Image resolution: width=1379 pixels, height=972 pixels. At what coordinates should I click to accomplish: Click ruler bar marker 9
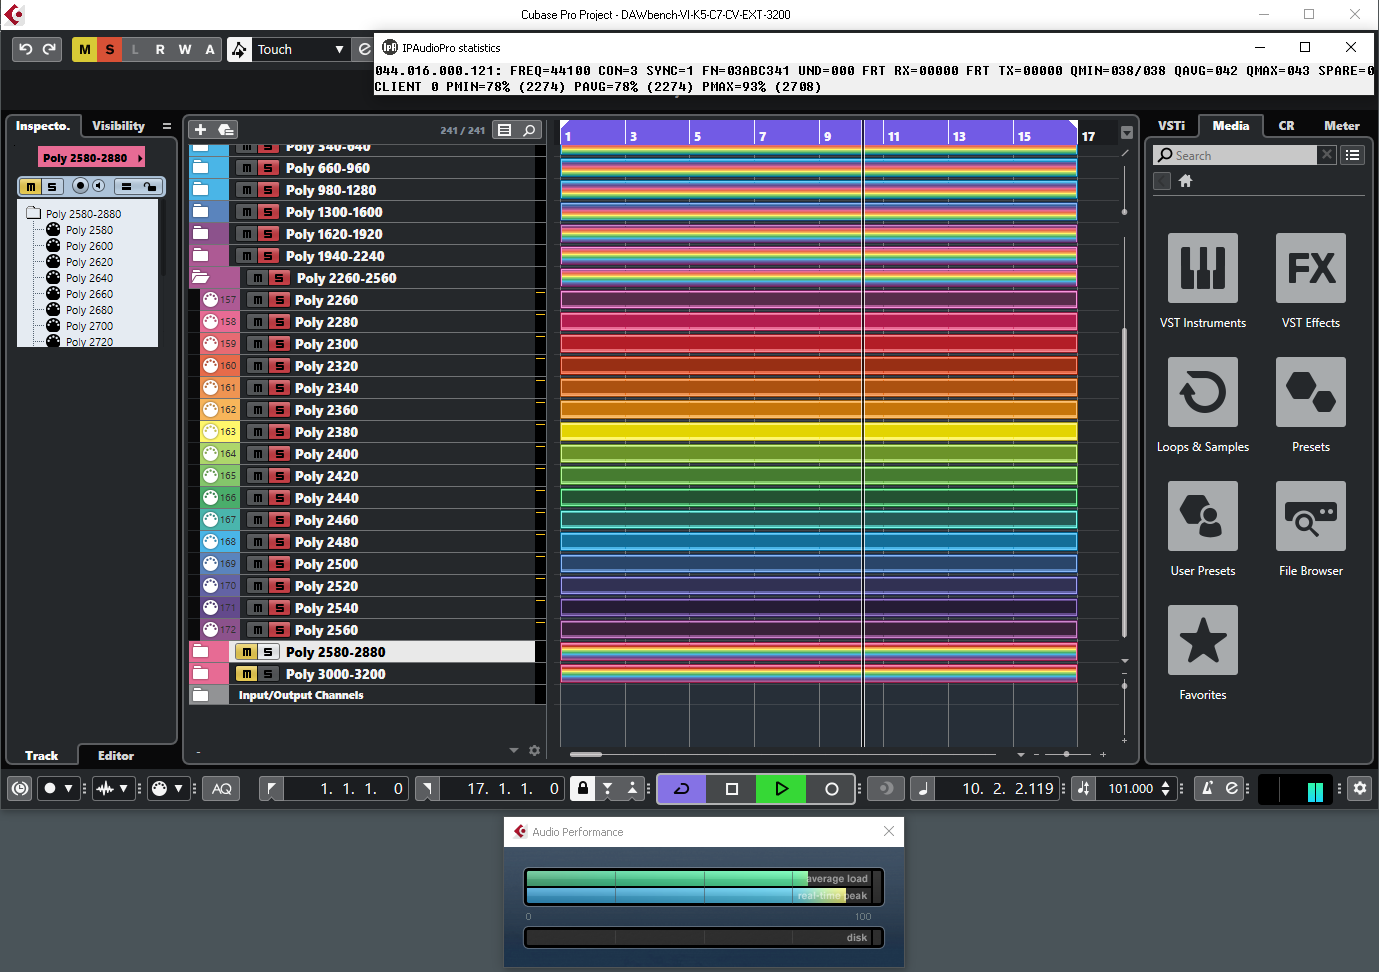tap(827, 136)
